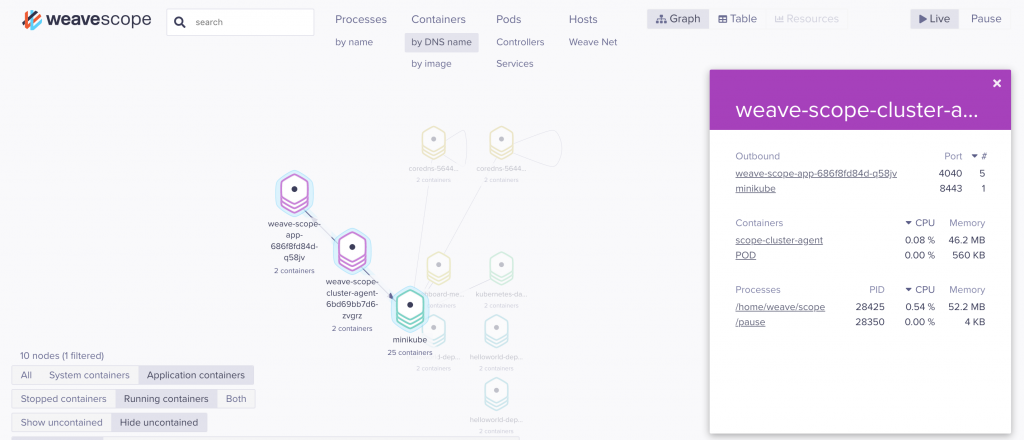Screen dimensions: 1024x440
Task: Switch to Graph view
Action: pyautogui.click(x=678, y=19)
